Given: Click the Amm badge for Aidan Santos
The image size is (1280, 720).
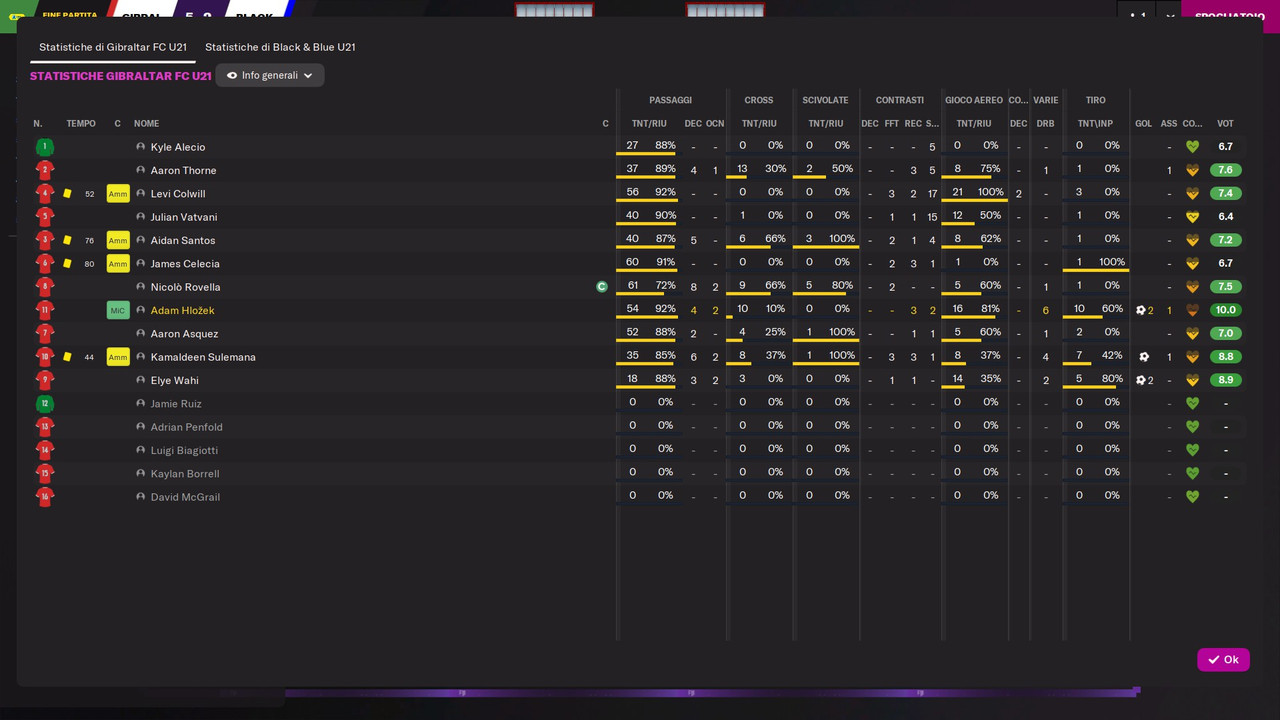Looking at the screenshot, I should (x=118, y=240).
